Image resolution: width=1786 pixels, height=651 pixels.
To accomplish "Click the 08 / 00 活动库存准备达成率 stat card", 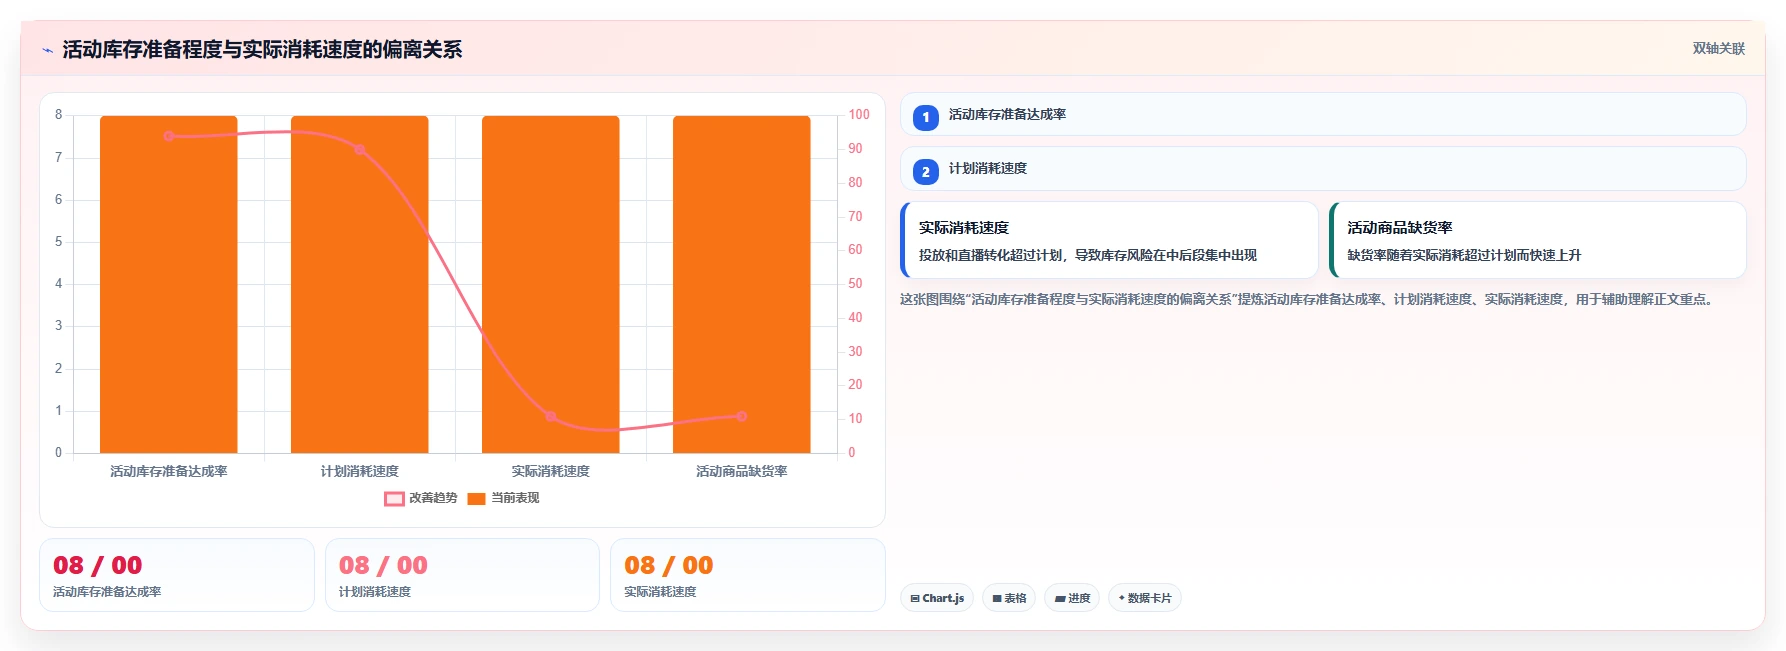I will point(177,575).
